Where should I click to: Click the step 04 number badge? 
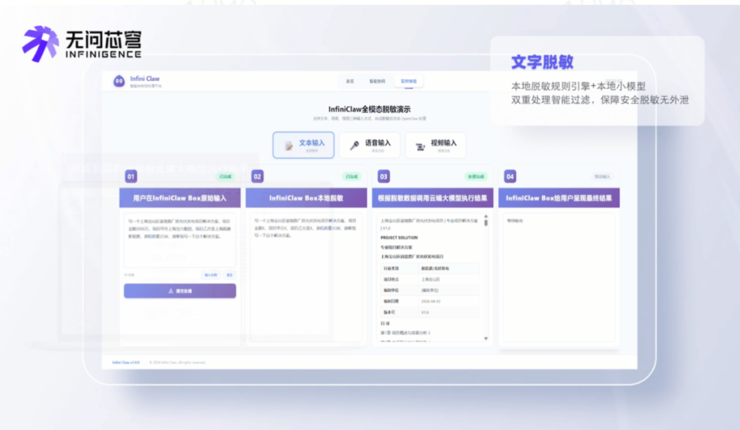(510, 176)
